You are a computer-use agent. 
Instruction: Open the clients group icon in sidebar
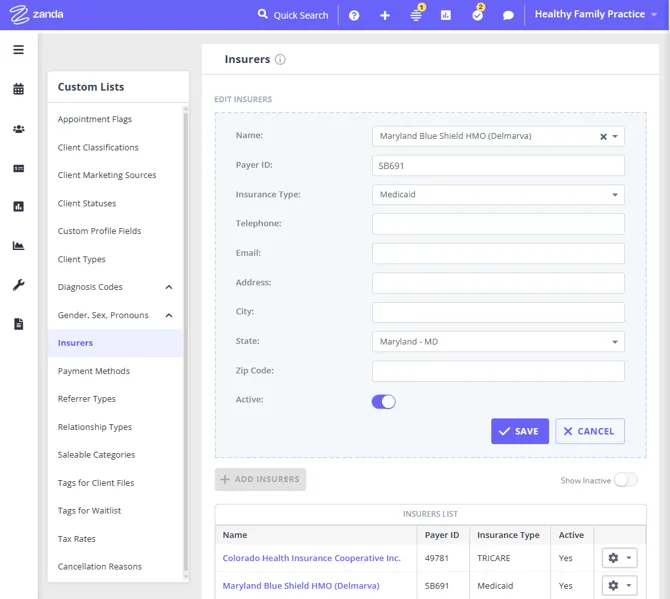click(18, 129)
